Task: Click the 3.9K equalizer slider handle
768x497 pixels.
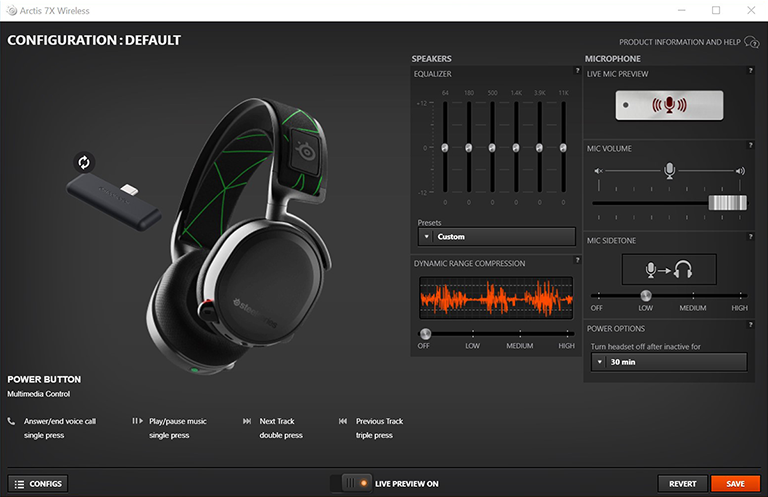Action: pos(539,147)
